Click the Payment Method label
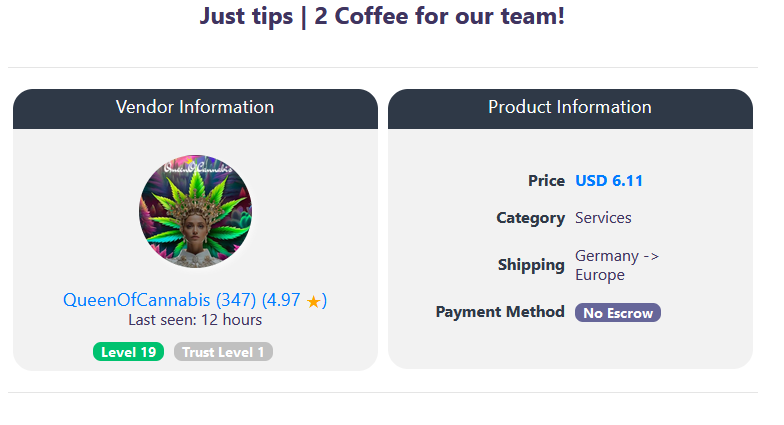 (x=500, y=312)
